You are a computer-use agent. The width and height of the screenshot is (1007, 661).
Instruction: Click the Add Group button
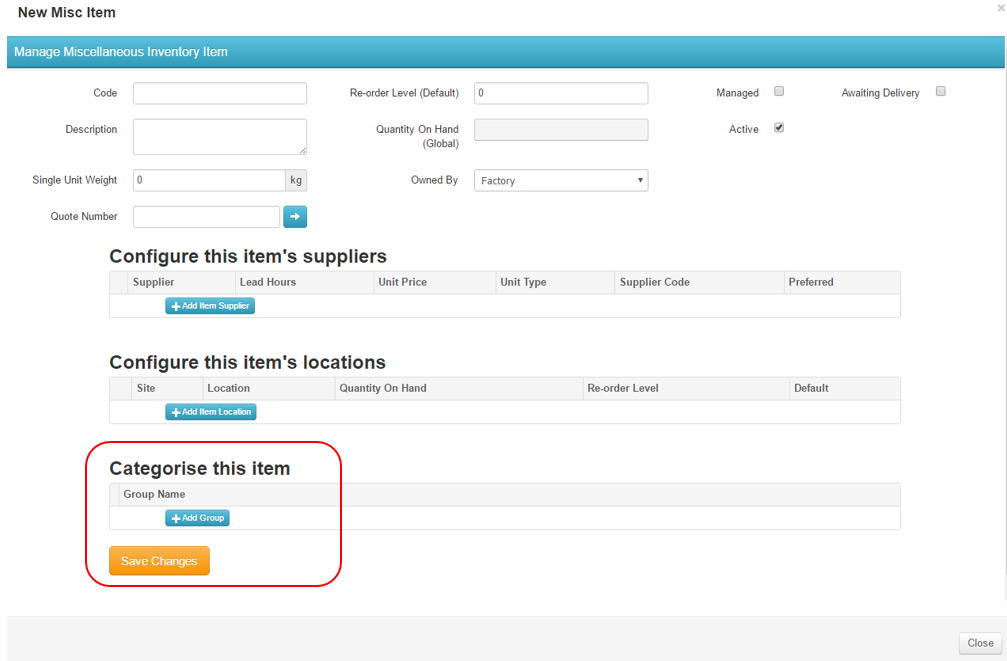[x=197, y=518]
